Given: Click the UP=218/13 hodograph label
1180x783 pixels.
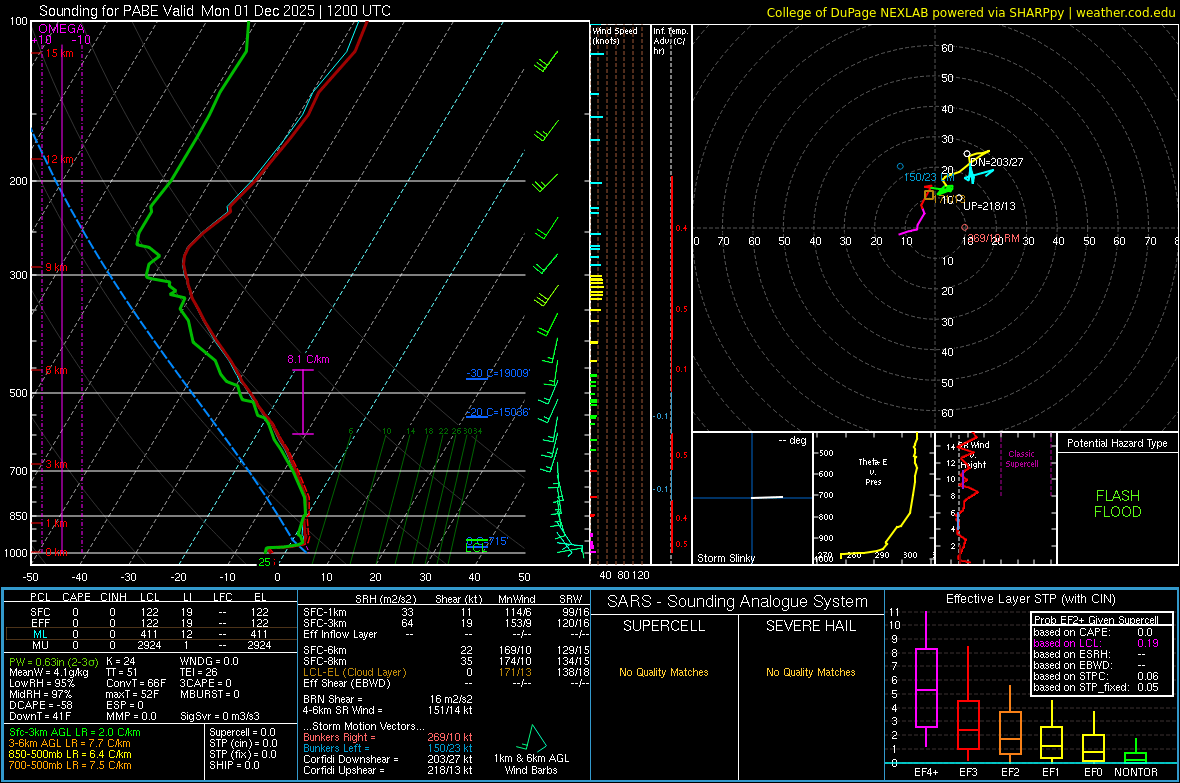Looking at the screenshot, I should [x=989, y=206].
